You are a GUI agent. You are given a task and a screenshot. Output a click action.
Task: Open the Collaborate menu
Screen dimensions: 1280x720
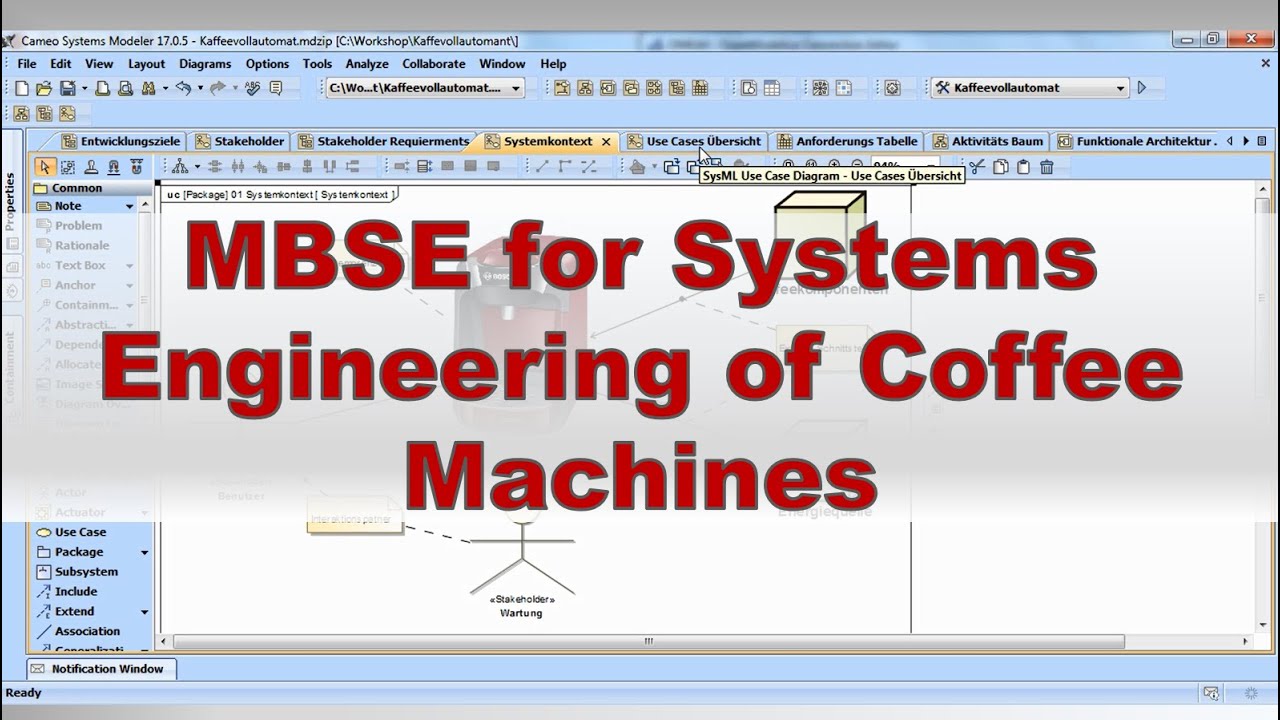tap(434, 64)
